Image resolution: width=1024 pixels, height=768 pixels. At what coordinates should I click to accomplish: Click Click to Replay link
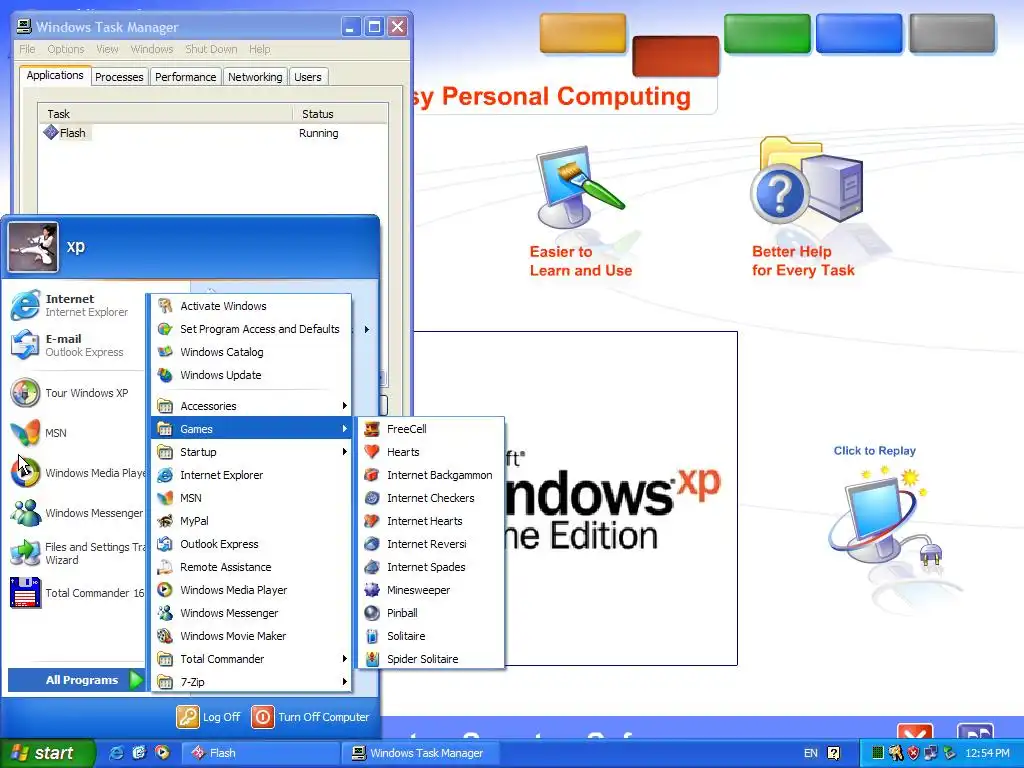tap(874, 451)
